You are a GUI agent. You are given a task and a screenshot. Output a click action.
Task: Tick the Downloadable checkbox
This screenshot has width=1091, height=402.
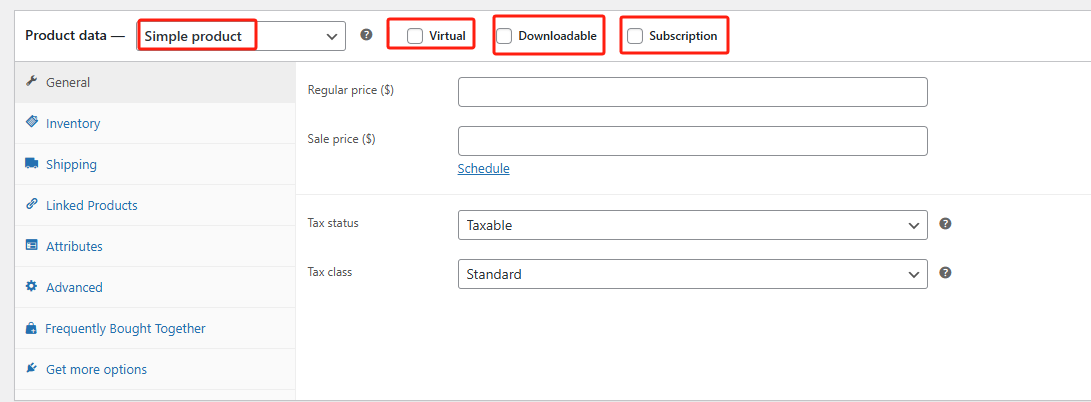point(505,36)
